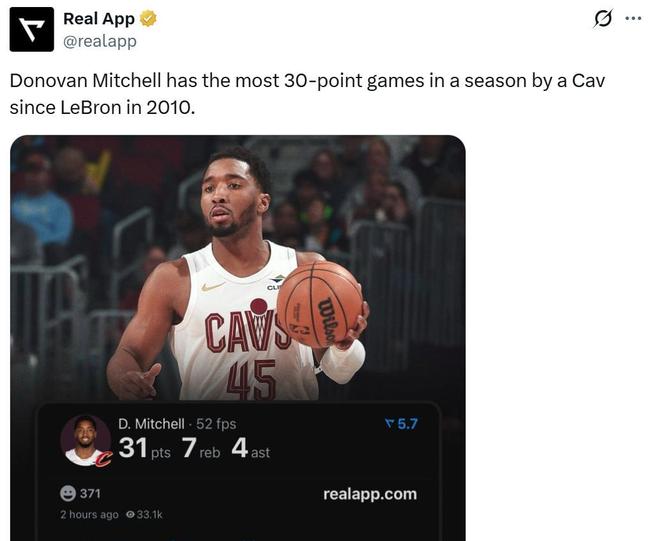Click the realapp.com link in card
Screen dimensions: 660x541
tap(370, 494)
